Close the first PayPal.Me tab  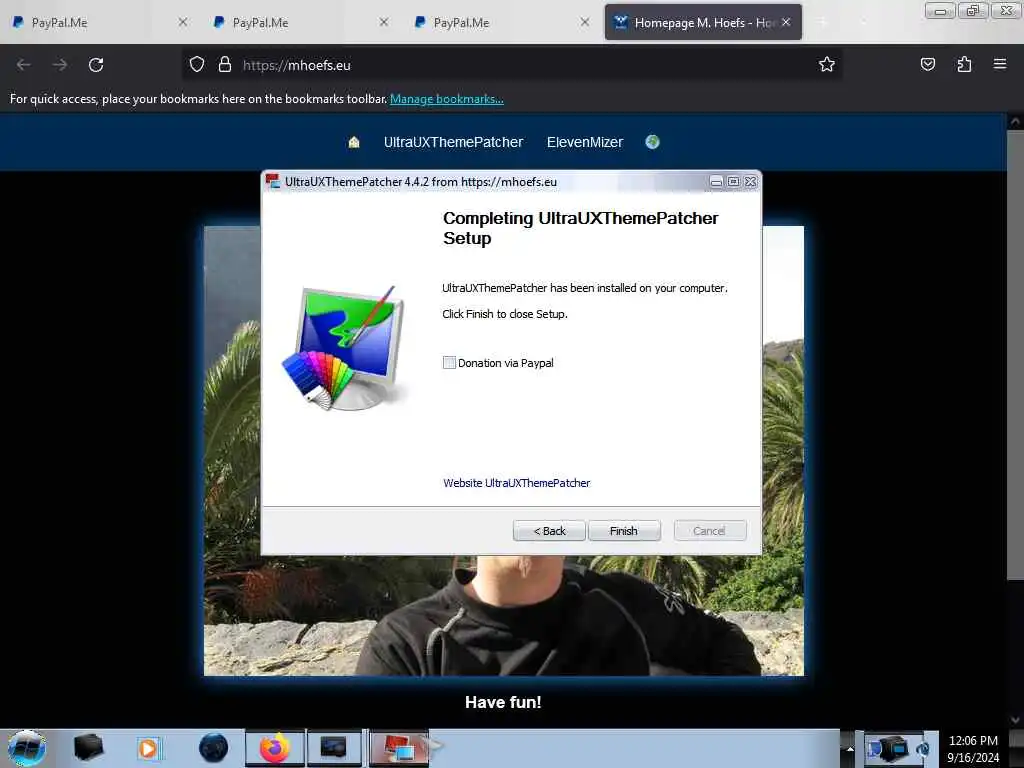point(183,22)
